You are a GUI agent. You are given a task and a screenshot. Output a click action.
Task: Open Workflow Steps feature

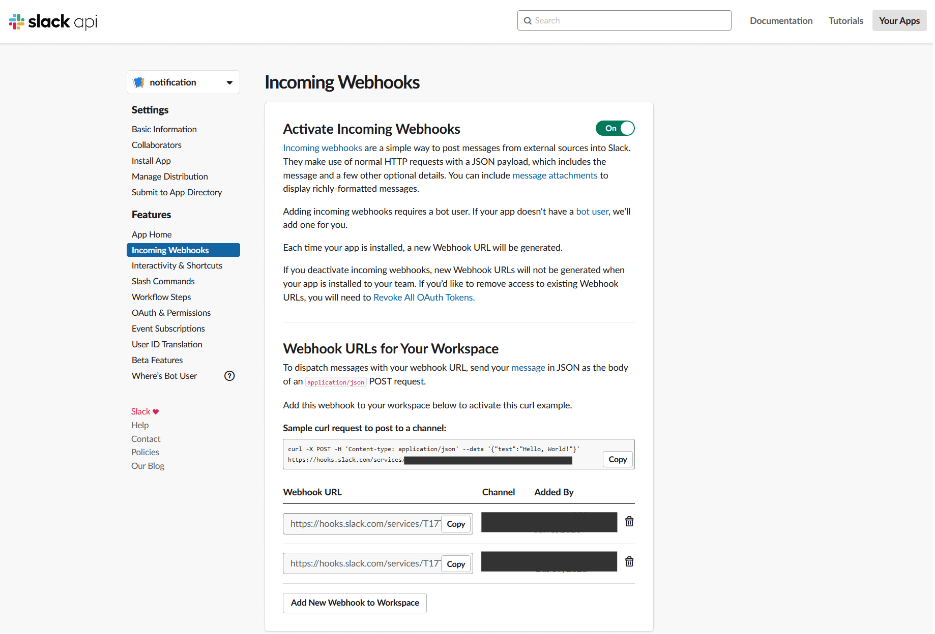161,297
